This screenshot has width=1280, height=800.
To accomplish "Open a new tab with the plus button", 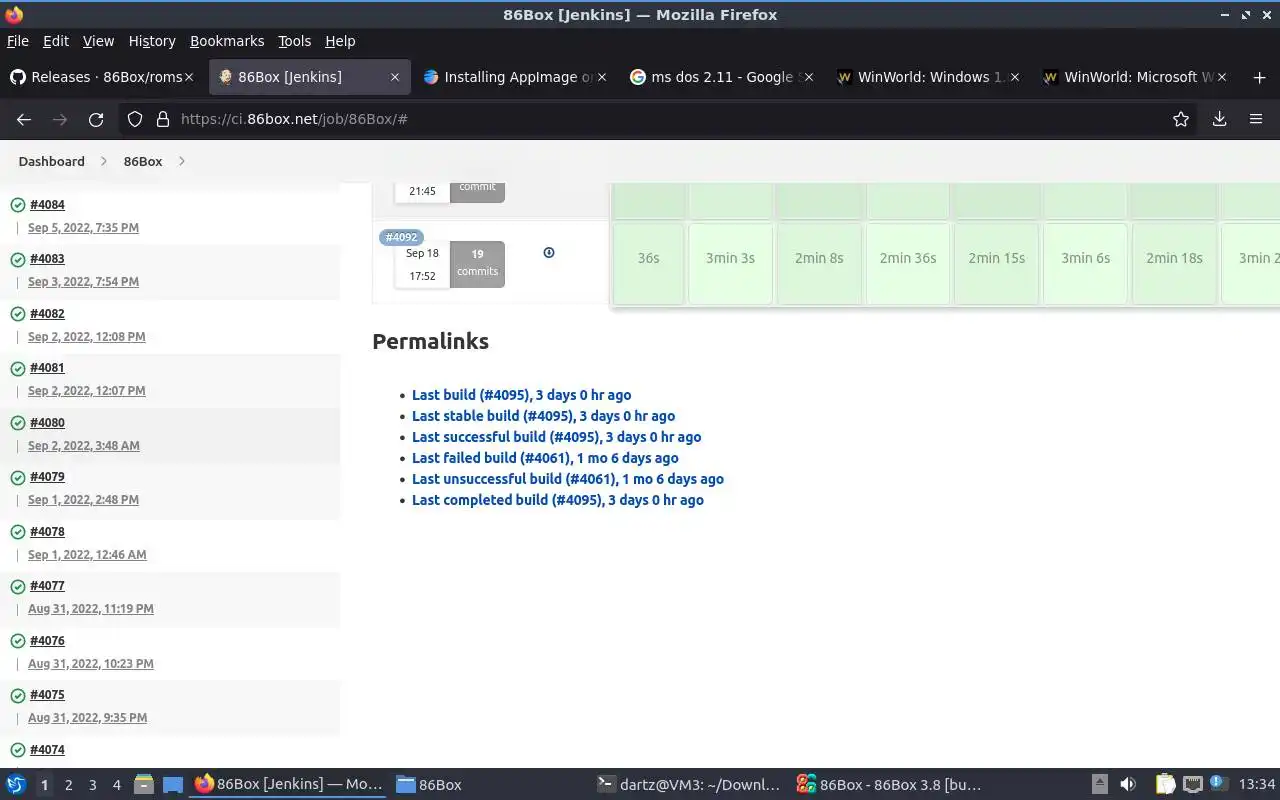I will point(1259,77).
